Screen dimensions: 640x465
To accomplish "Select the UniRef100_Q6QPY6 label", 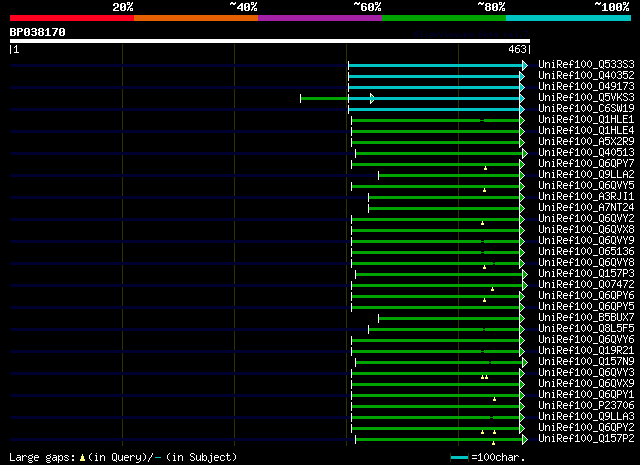I will tap(586, 296).
